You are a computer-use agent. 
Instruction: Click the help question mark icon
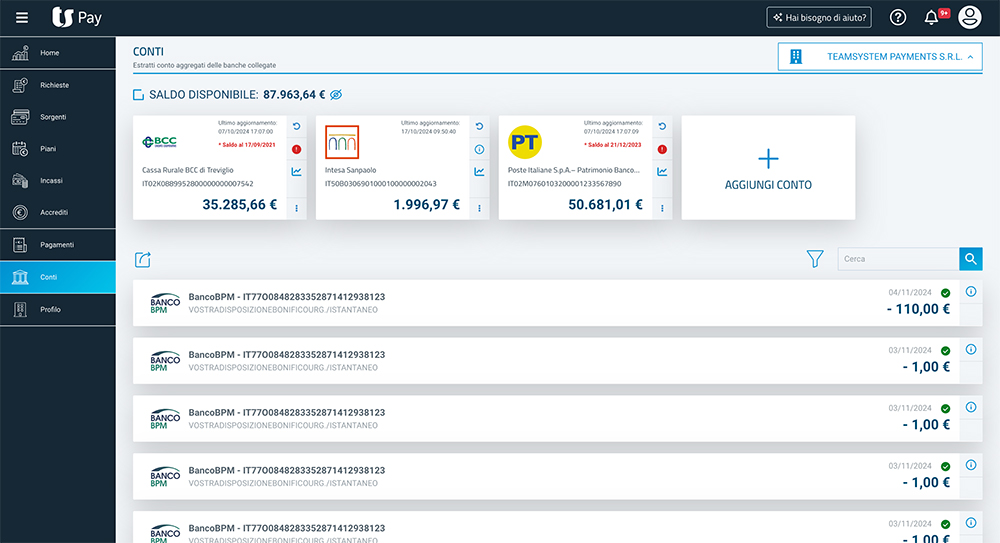(x=898, y=17)
